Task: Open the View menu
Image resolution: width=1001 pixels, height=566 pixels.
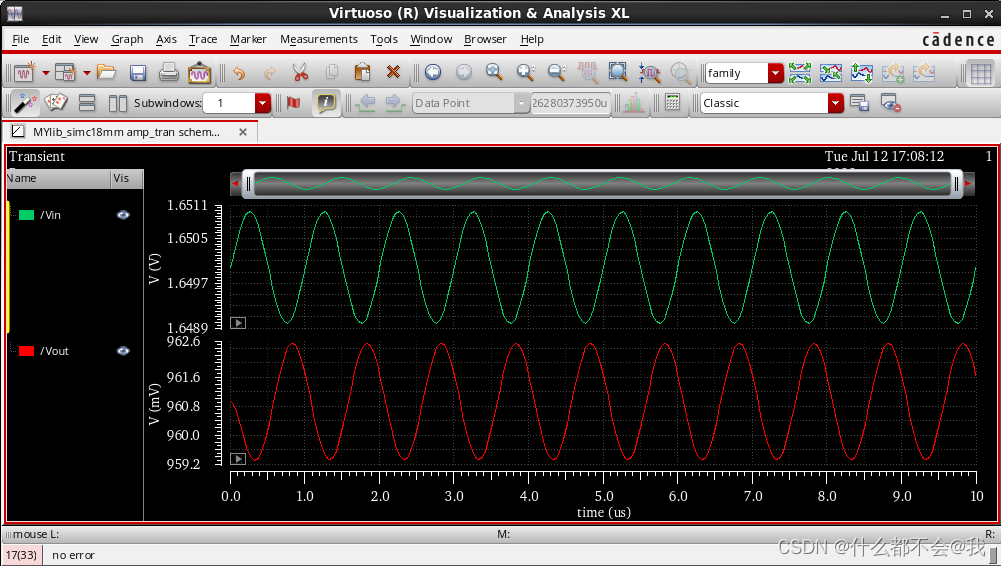Action: point(86,39)
